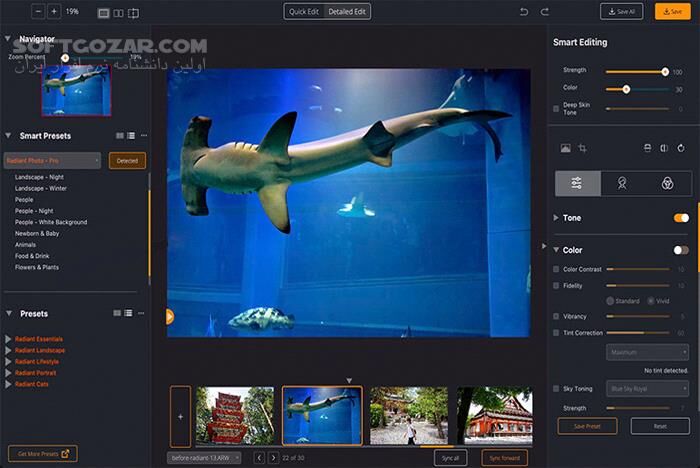The height and width of the screenshot is (468, 700).
Task: Select Landscape - Night smart preset
Action: coord(39,177)
